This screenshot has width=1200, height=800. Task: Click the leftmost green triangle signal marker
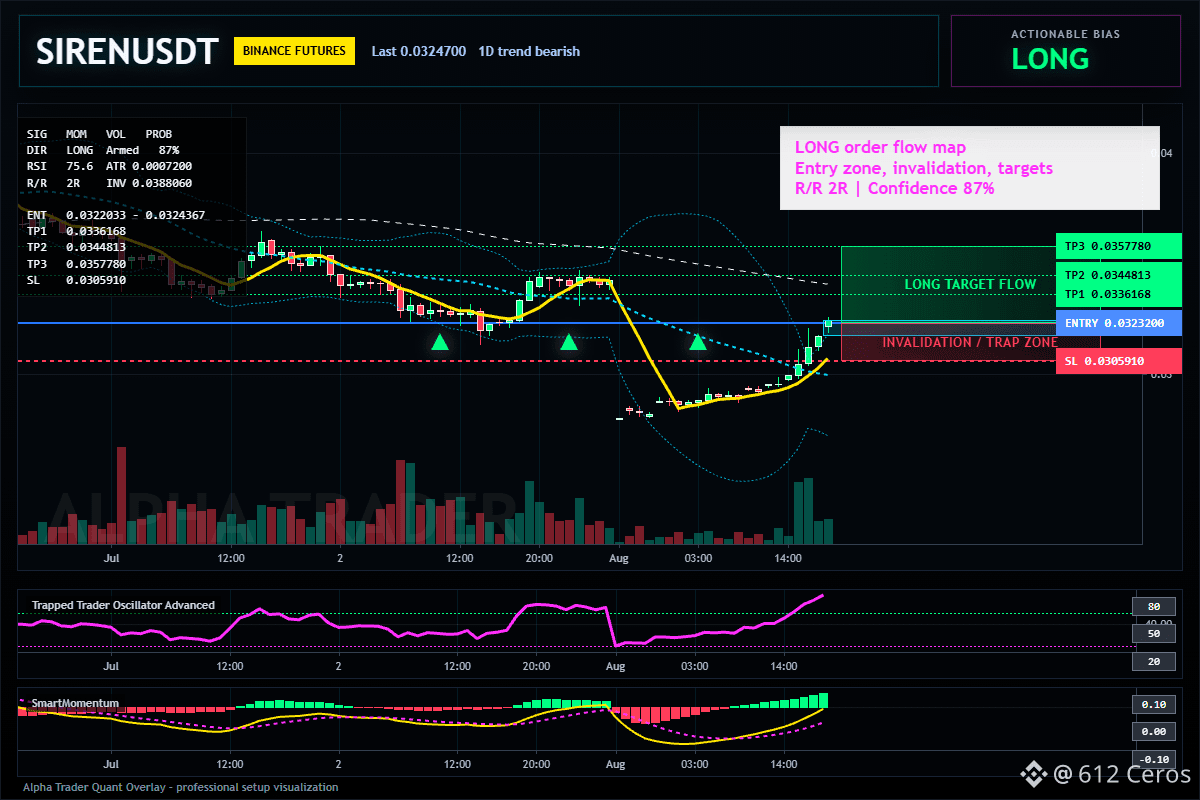tap(440, 342)
